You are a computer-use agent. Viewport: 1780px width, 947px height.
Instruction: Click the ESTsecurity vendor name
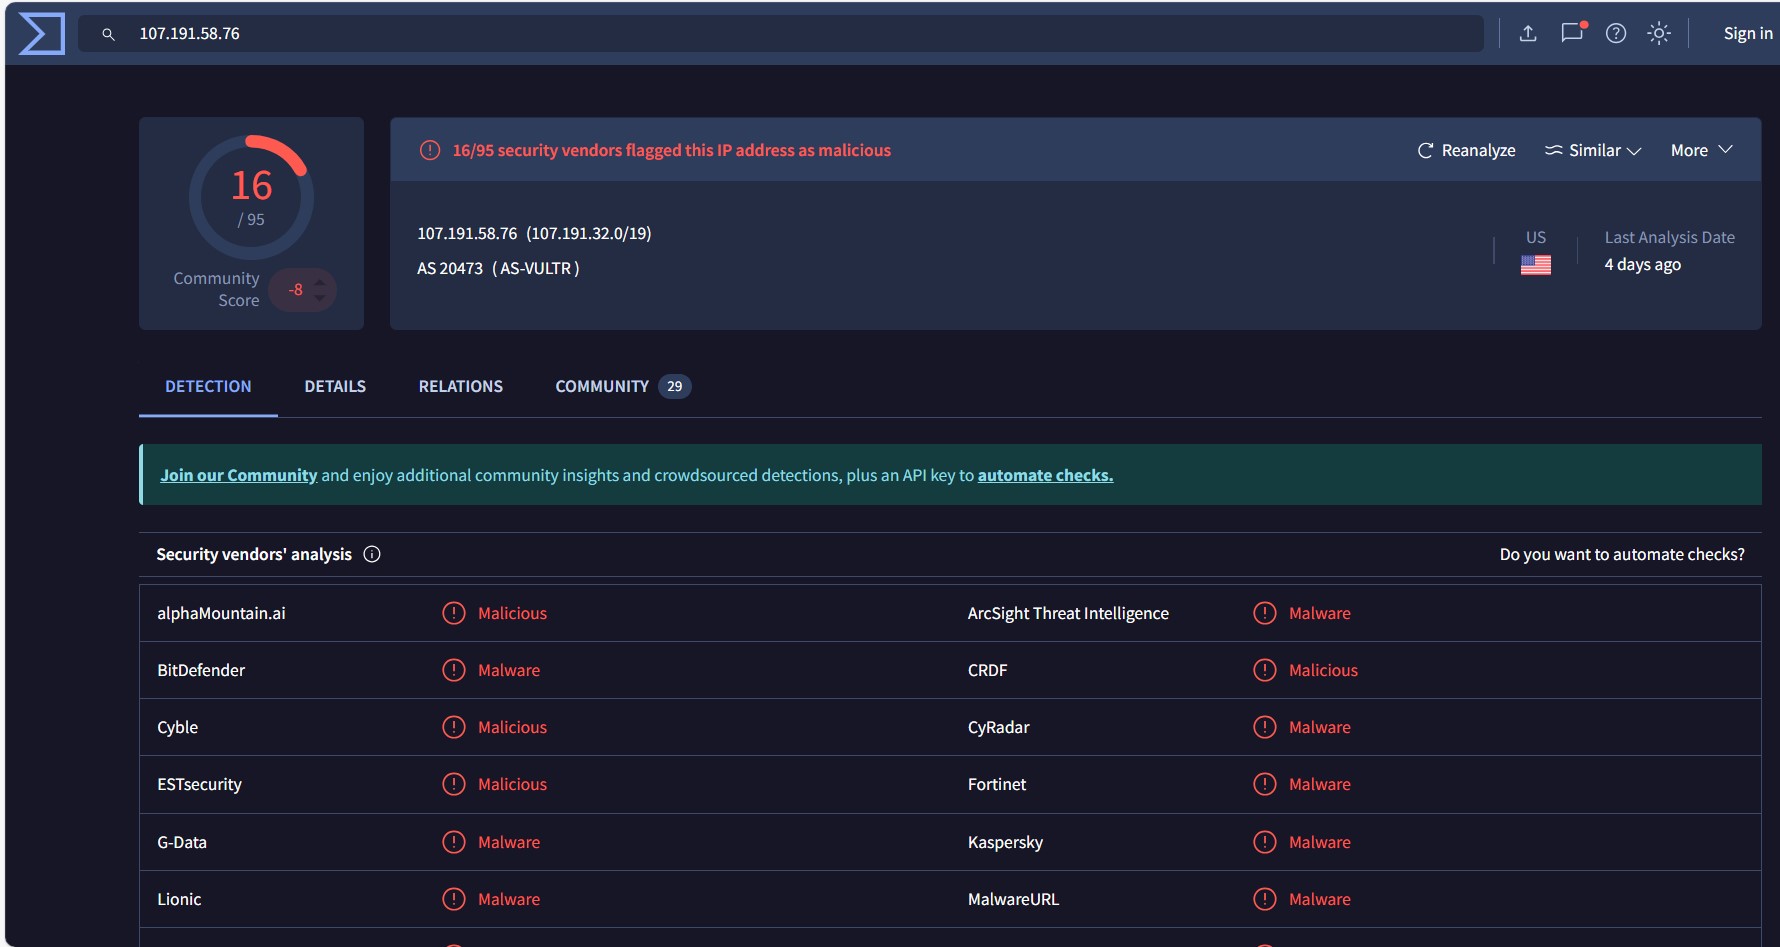pyautogui.click(x=199, y=784)
